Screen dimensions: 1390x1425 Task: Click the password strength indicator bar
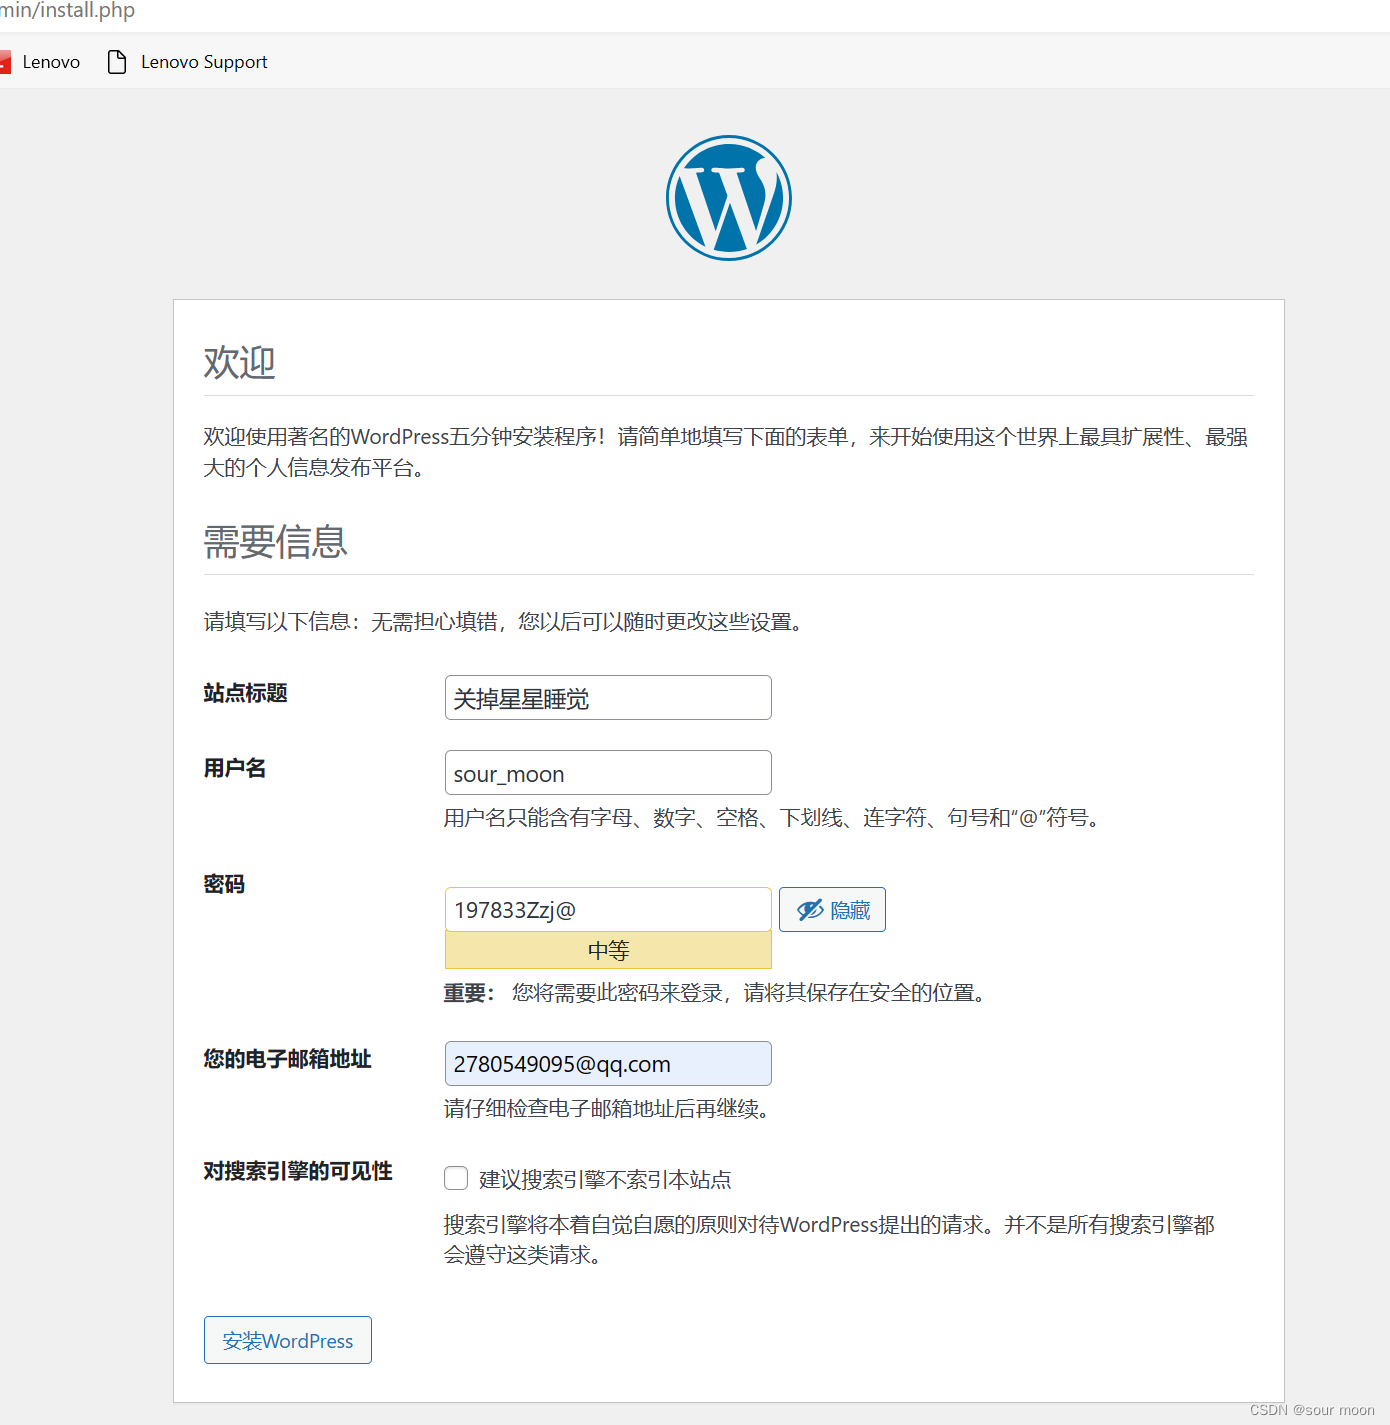[608, 950]
